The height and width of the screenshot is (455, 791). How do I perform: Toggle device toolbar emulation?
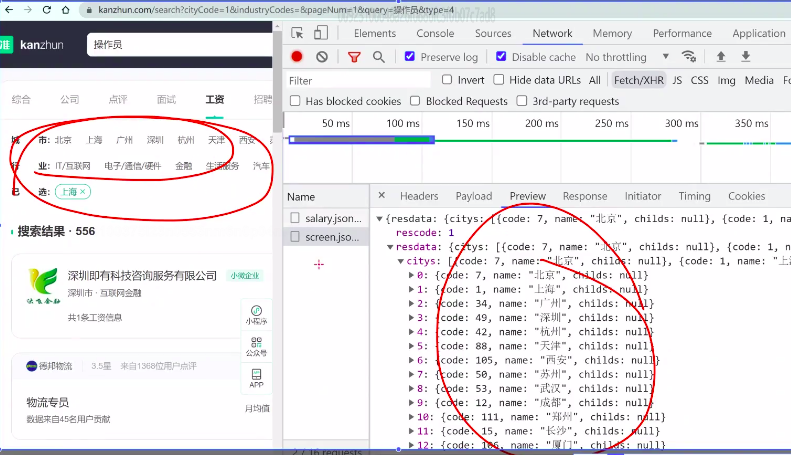(320, 33)
